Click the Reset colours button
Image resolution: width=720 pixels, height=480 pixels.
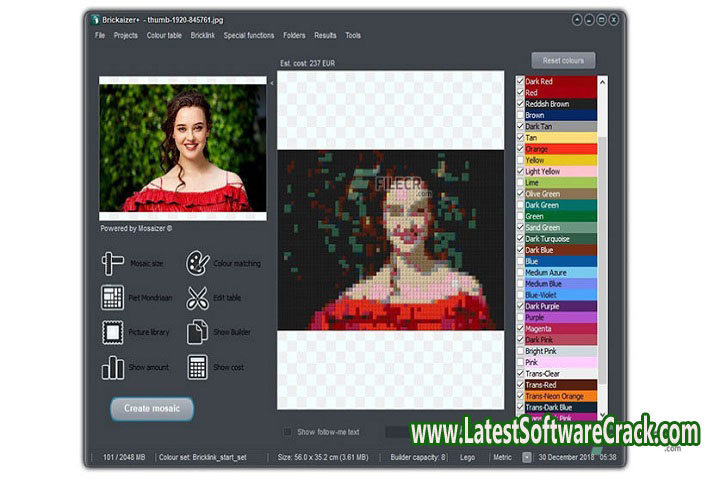pyautogui.click(x=563, y=60)
